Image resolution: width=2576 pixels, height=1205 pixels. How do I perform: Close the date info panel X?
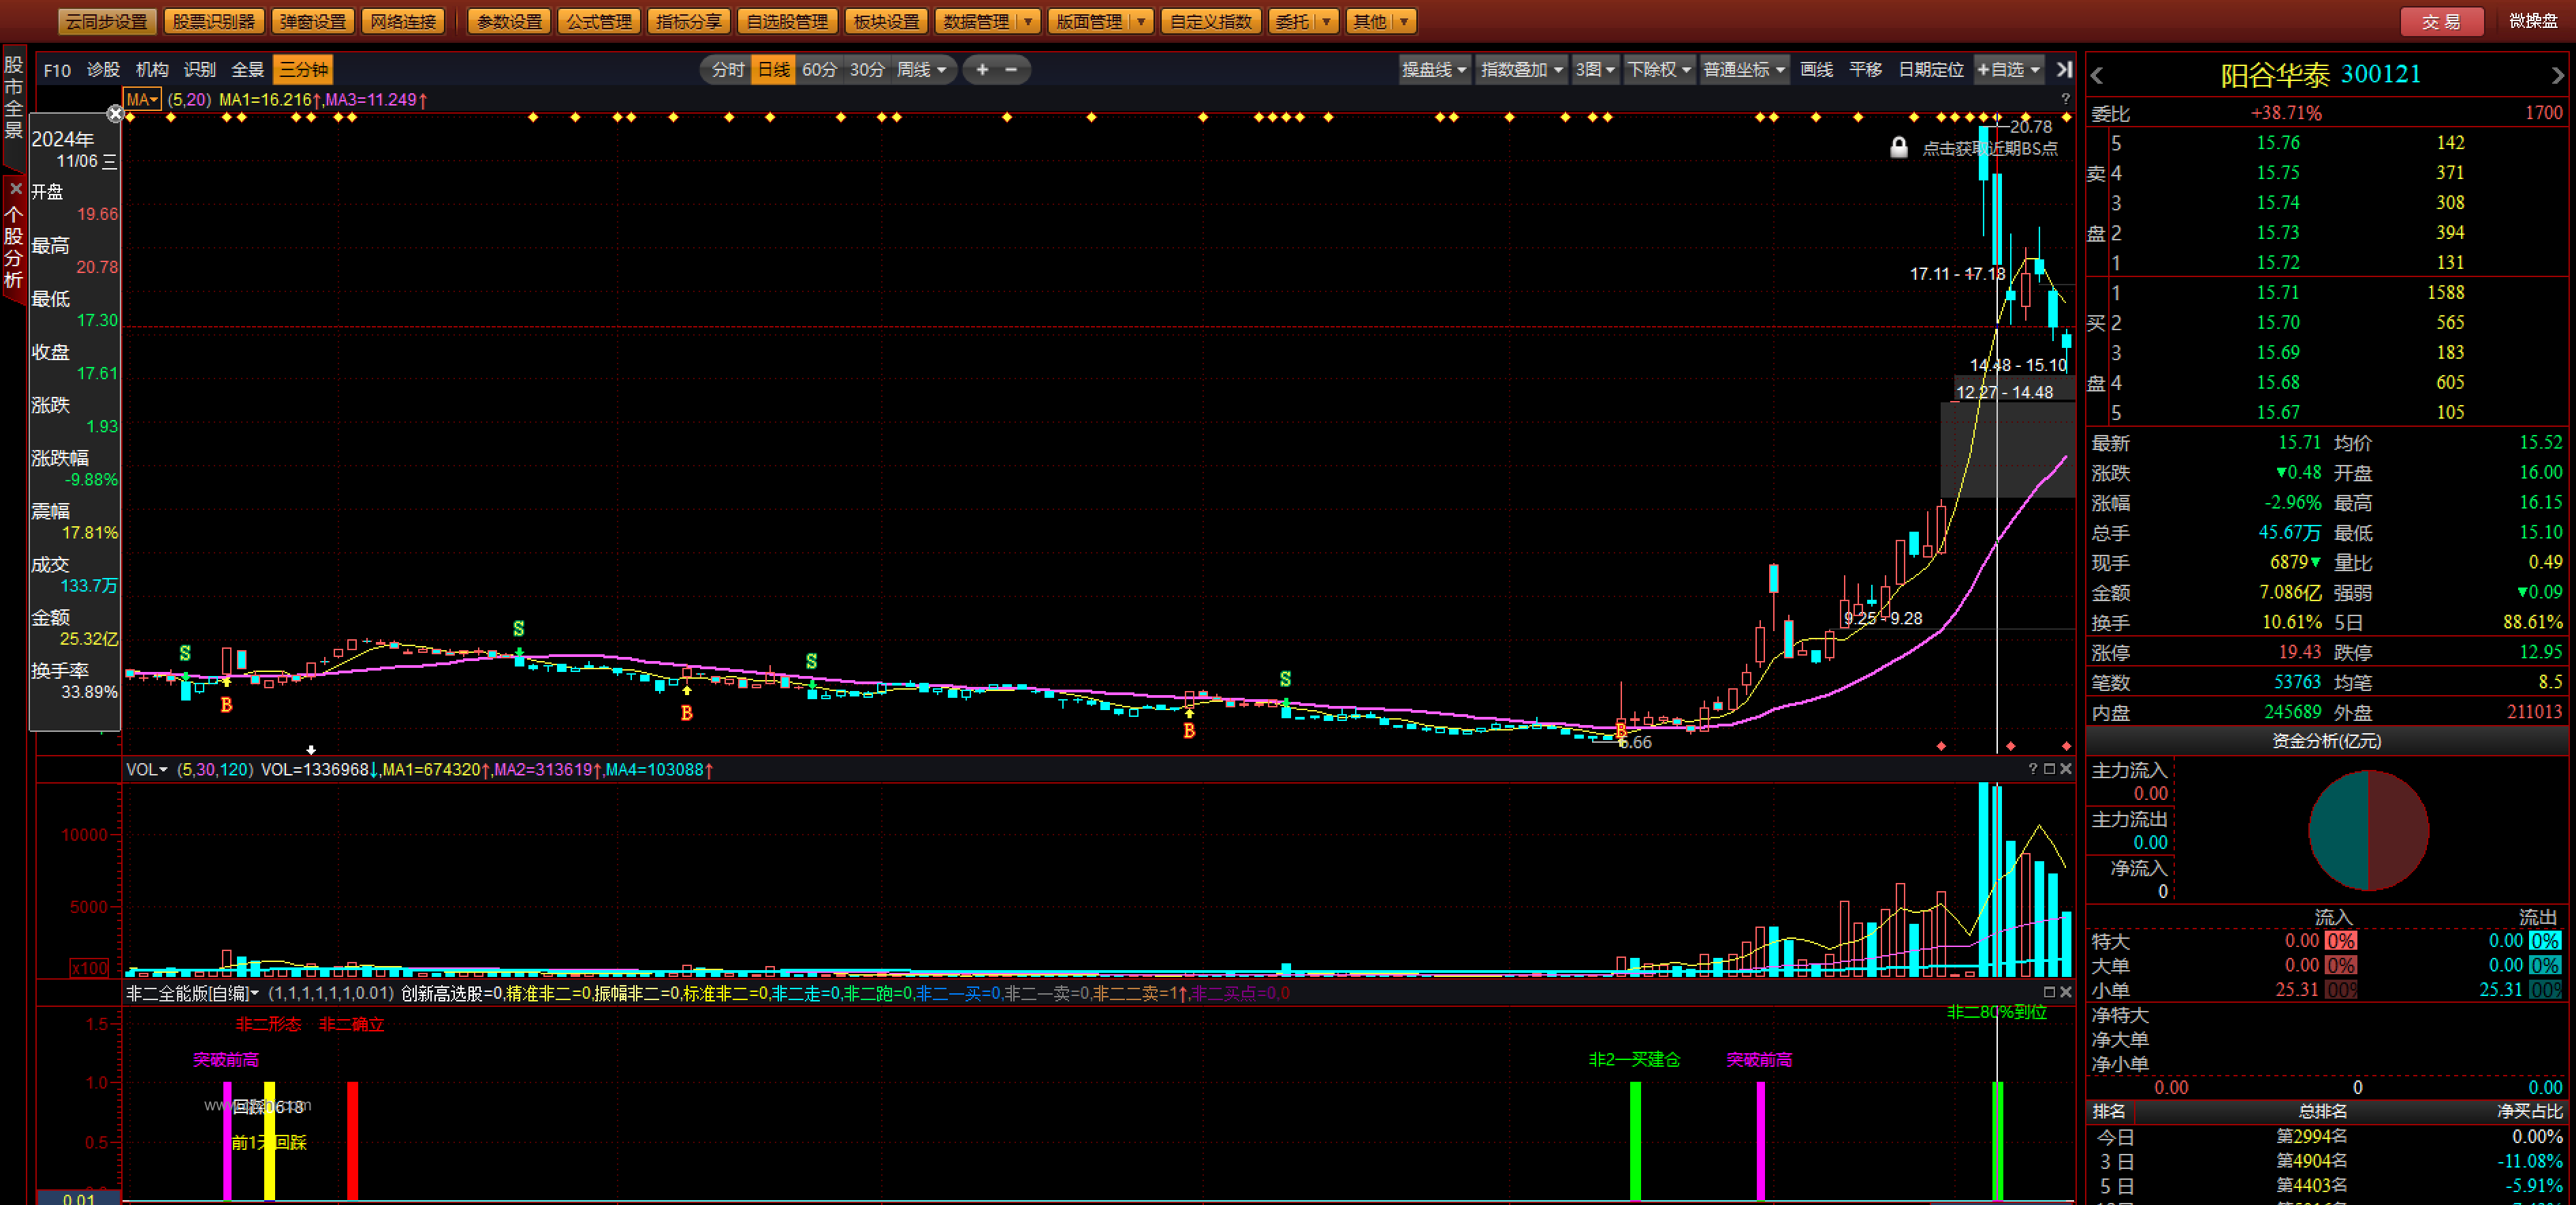point(115,114)
